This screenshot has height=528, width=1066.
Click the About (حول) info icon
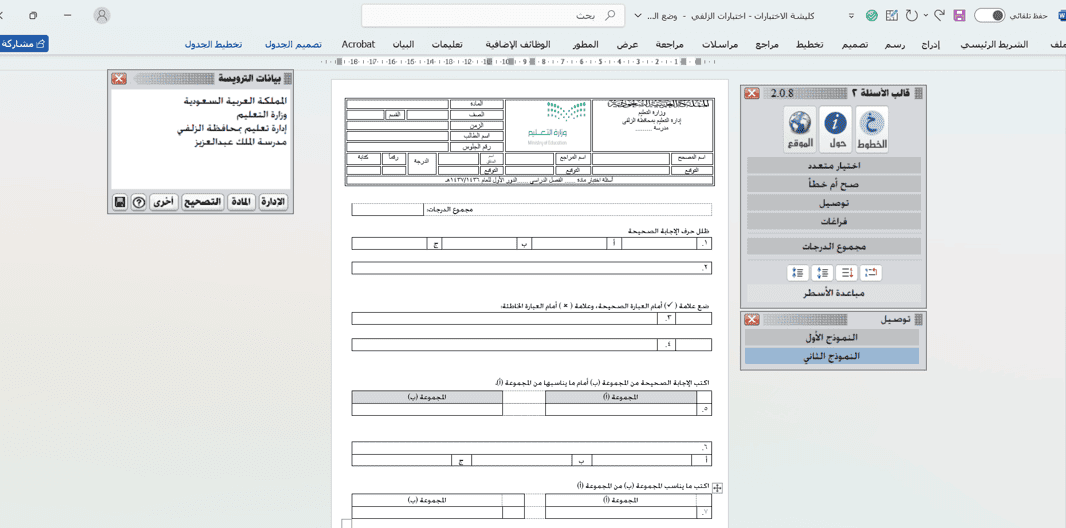point(836,130)
